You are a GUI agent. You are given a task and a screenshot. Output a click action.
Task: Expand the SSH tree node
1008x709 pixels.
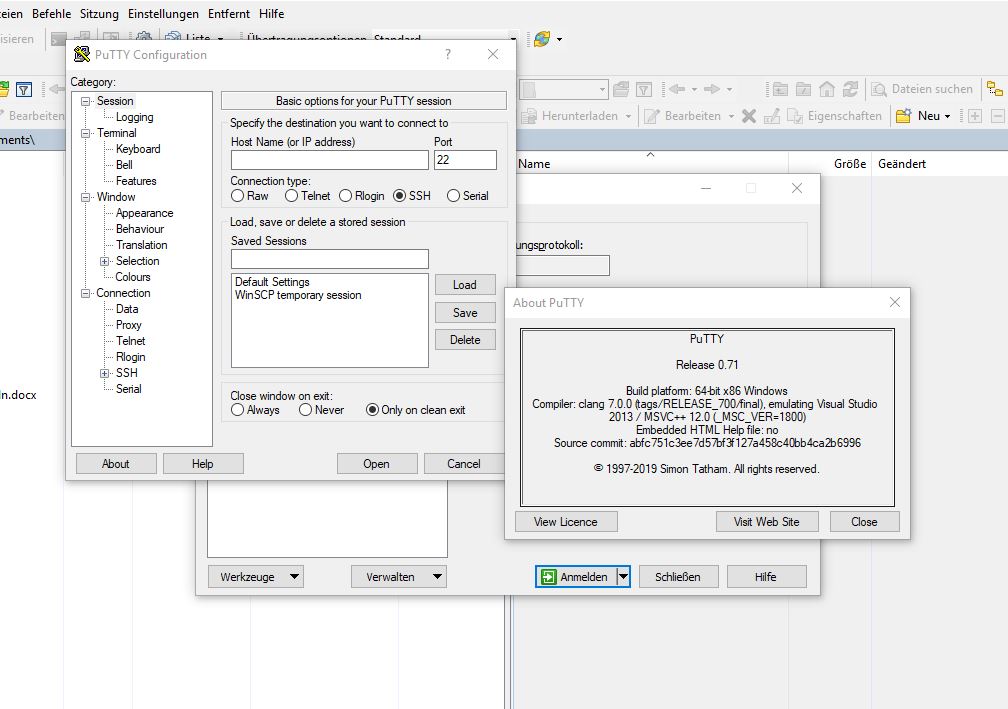coord(104,373)
